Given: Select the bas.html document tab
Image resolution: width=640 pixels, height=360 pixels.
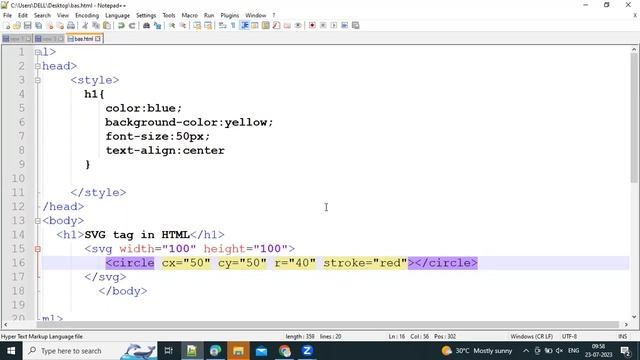Looking at the screenshot, I should 84,39.
